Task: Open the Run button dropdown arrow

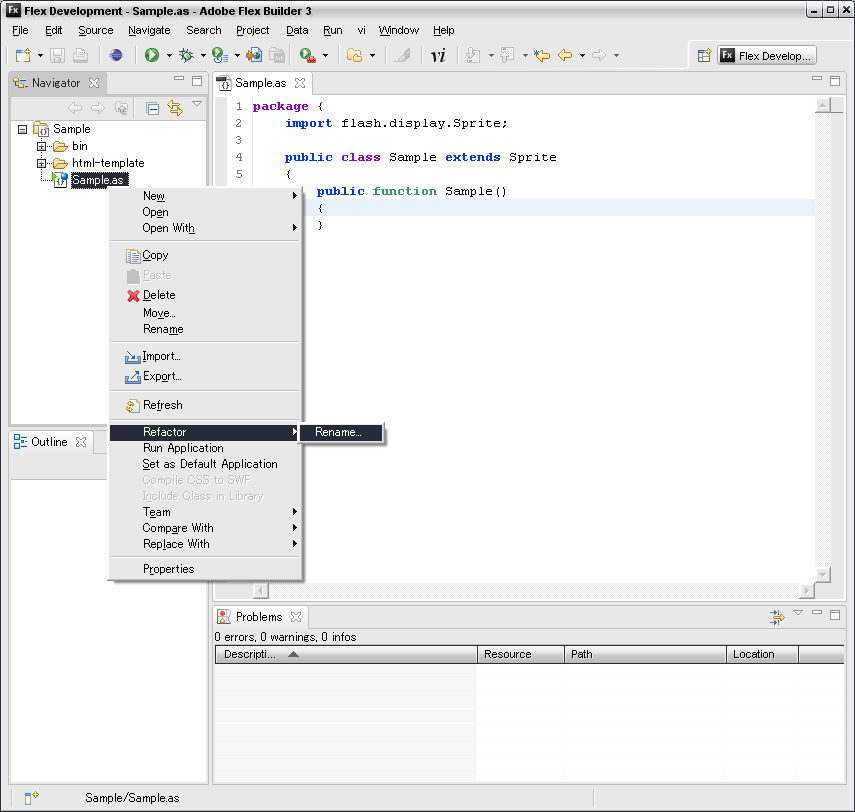Action: point(169,56)
